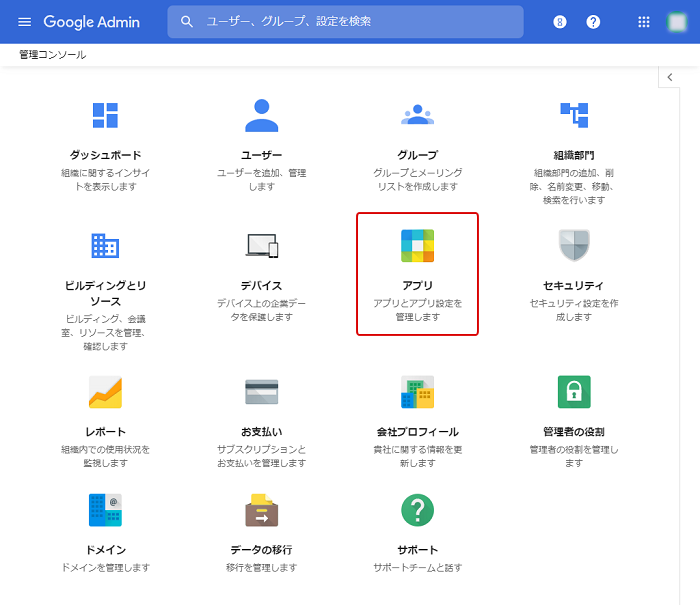Open the お支払い credit card icon

(262, 392)
